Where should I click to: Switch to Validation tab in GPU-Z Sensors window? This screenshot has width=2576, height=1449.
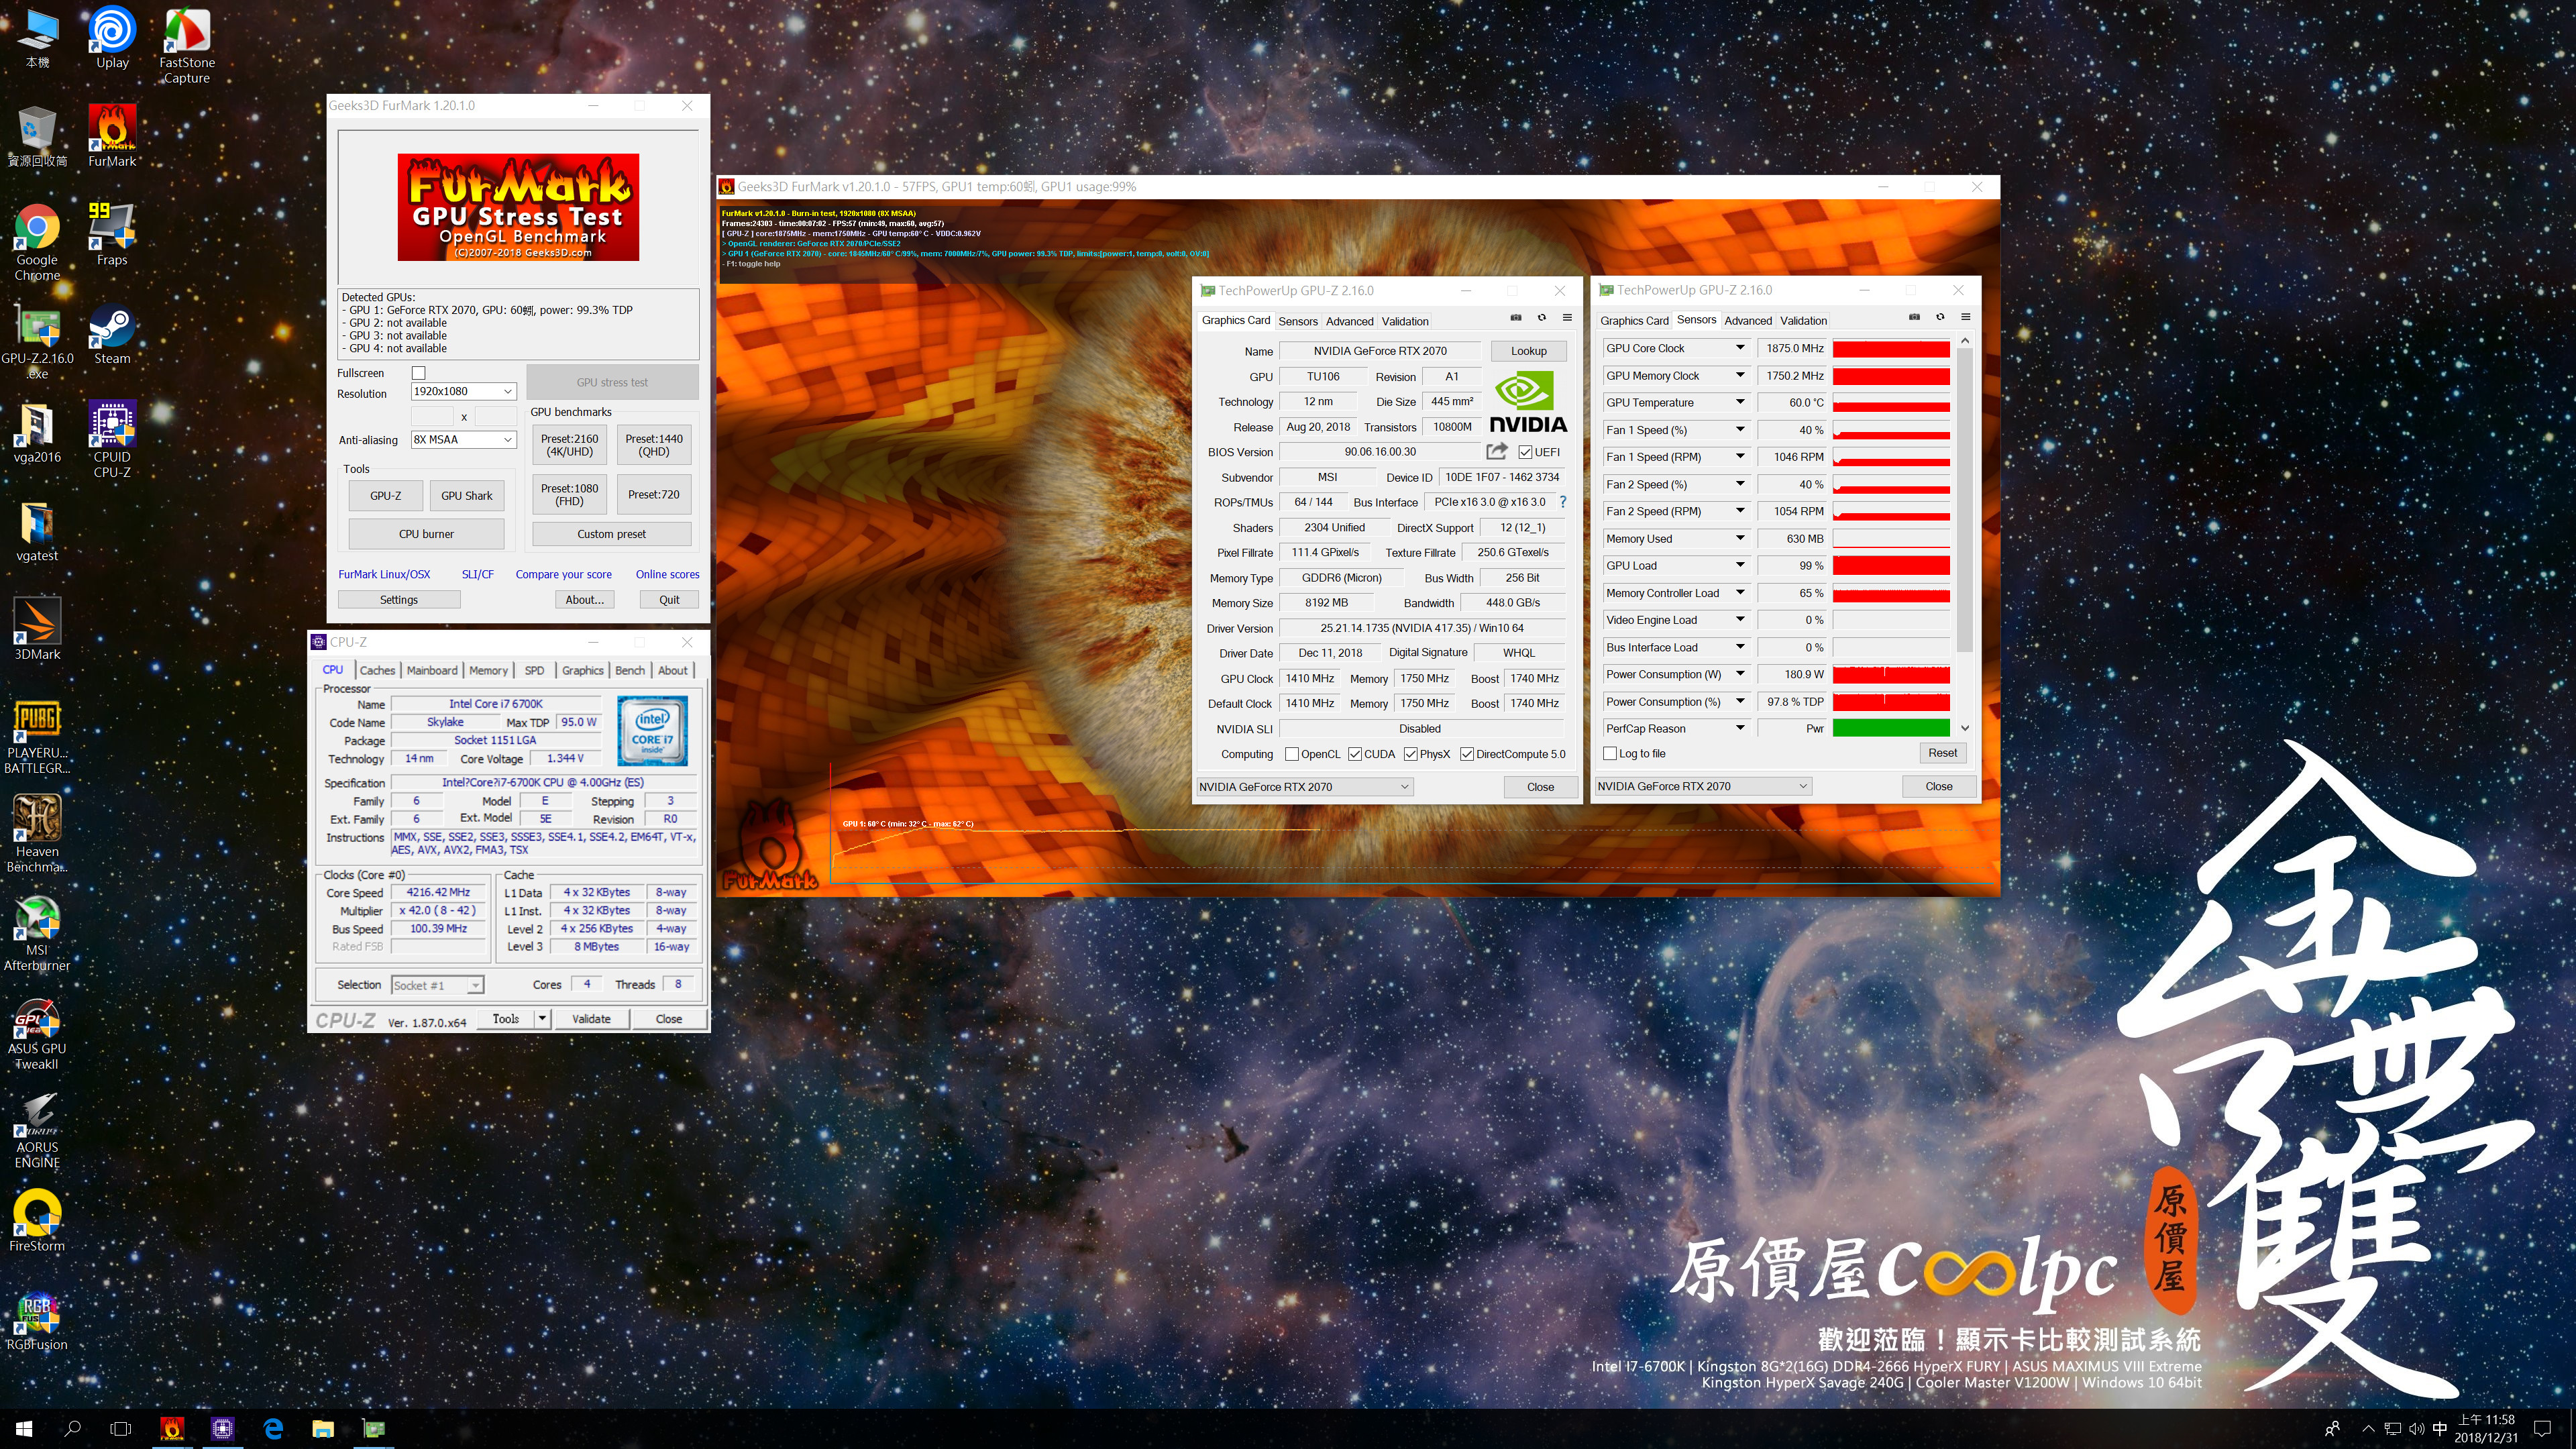coord(1803,320)
